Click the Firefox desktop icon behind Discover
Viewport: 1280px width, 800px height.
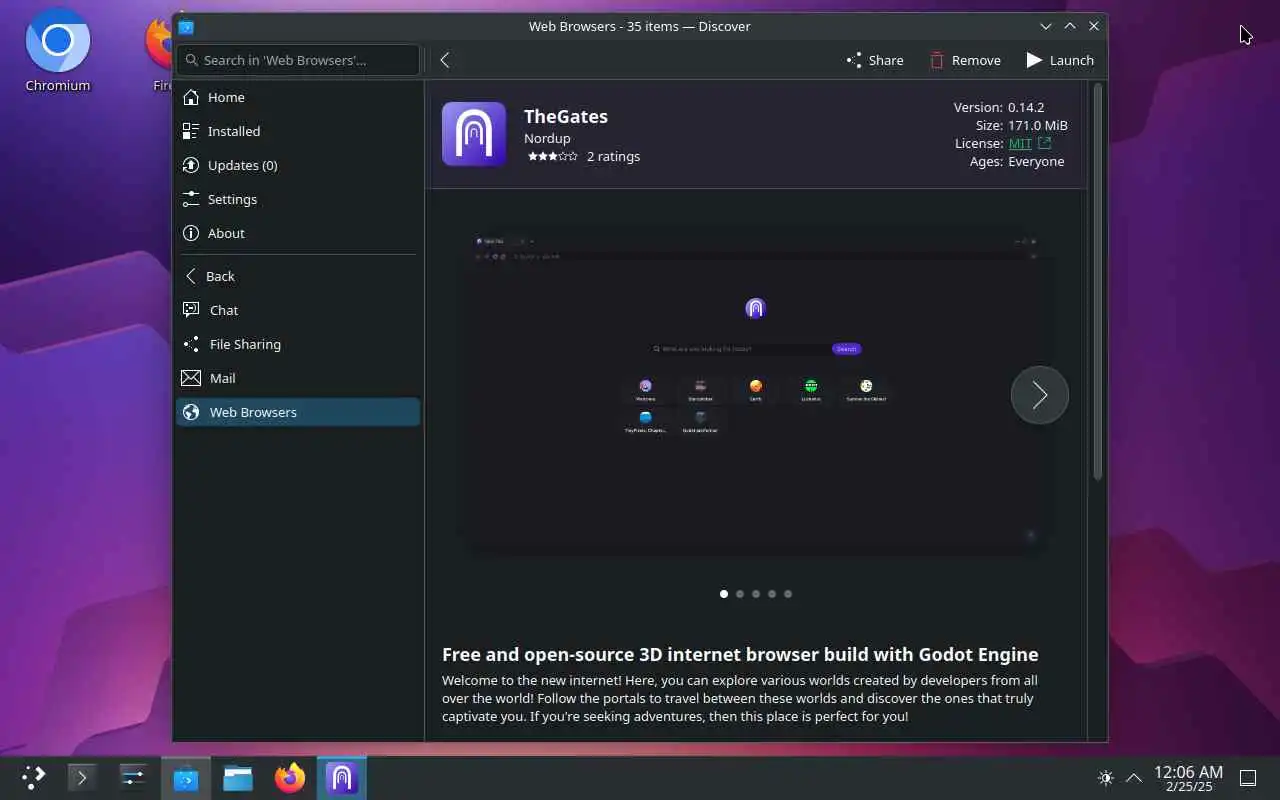[x=160, y=52]
